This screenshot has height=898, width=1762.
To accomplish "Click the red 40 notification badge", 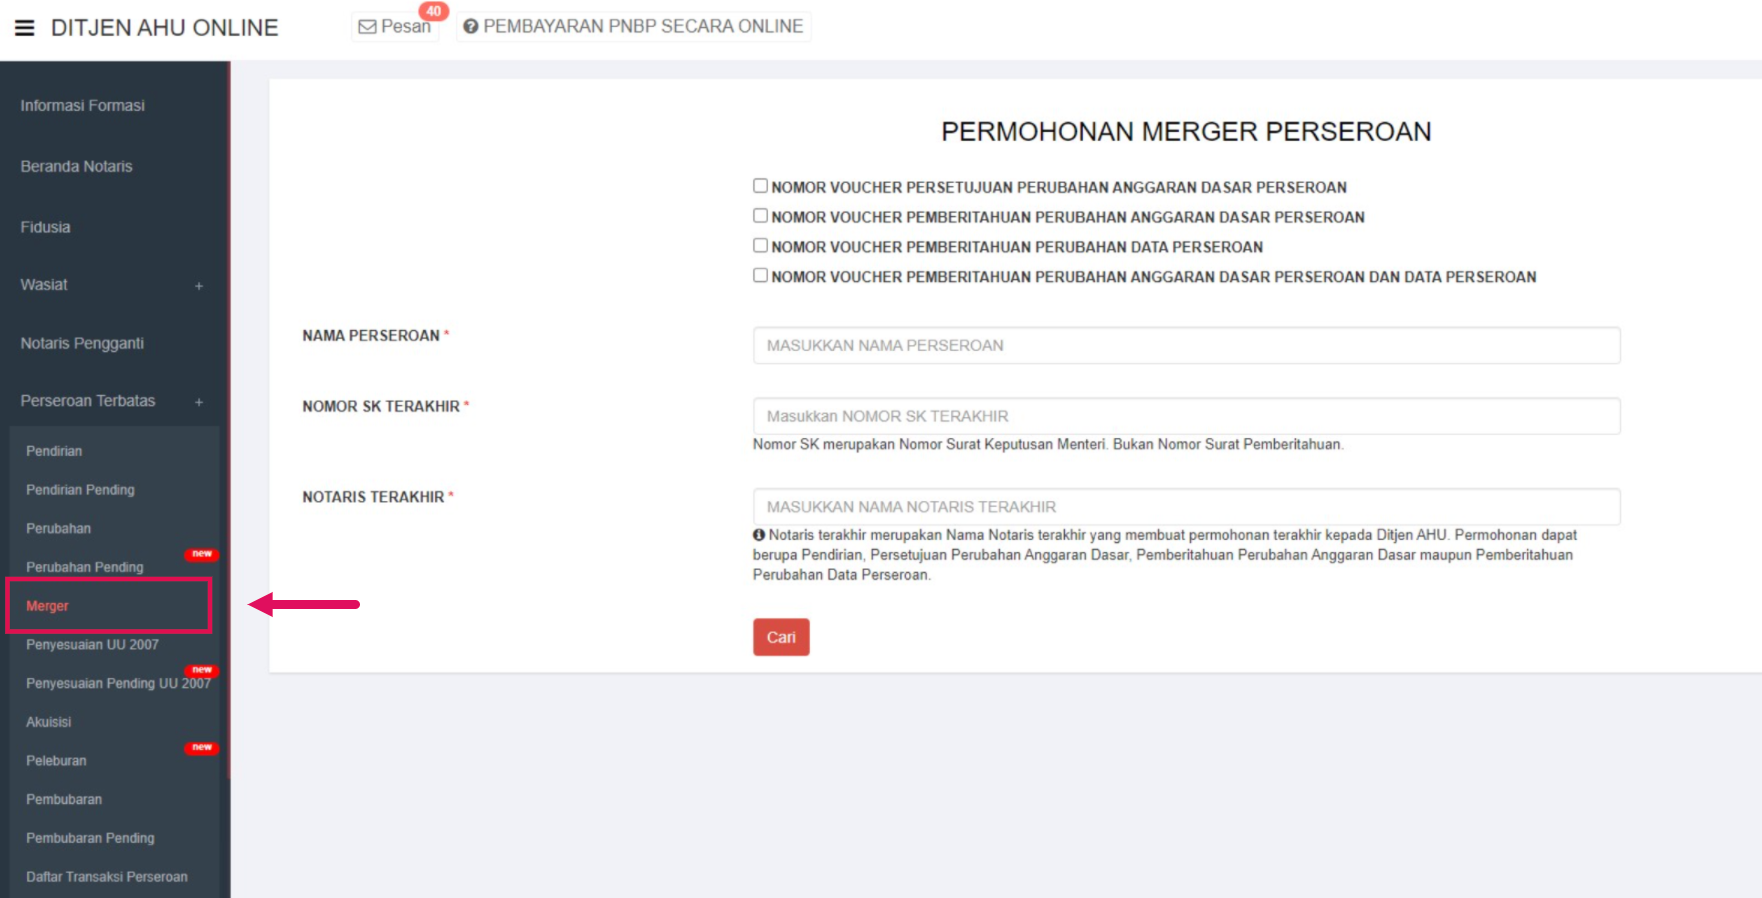I will coord(433,11).
